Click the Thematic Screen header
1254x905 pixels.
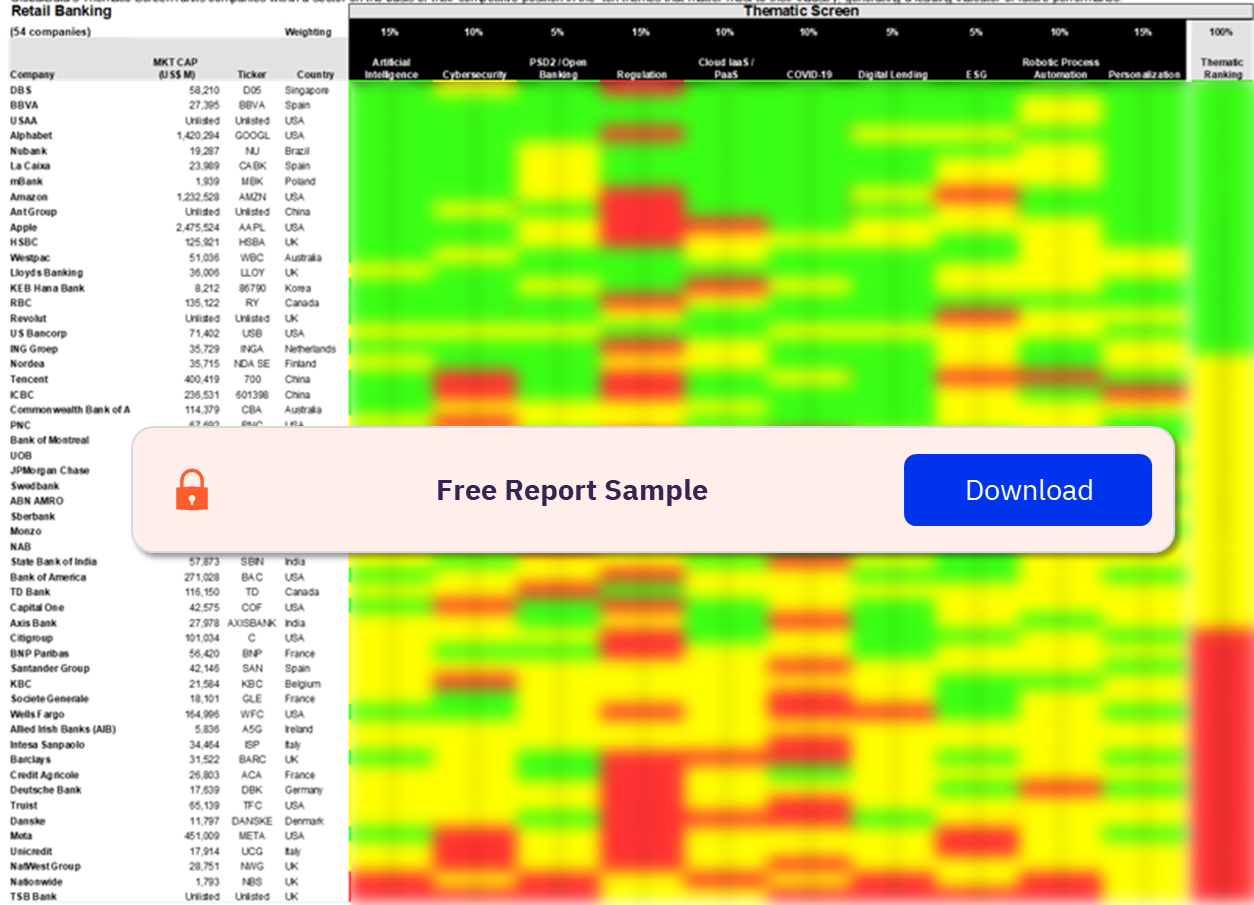click(x=800, y=11)
